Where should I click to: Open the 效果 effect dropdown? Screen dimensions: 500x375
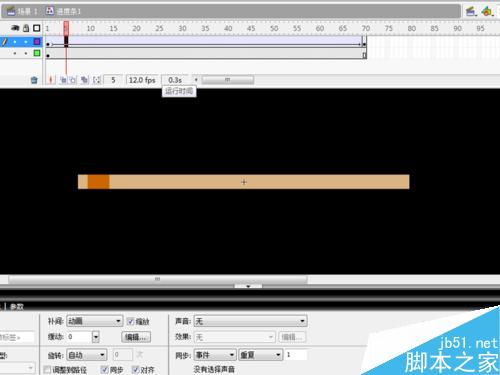click(235, 337)
